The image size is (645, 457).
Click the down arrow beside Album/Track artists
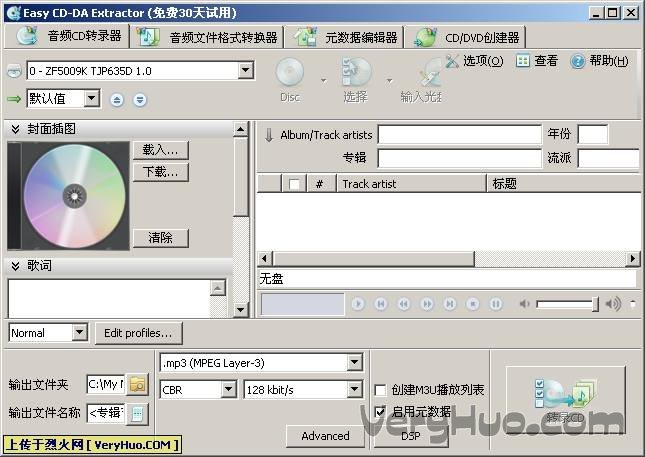click(x=268, y=135)
